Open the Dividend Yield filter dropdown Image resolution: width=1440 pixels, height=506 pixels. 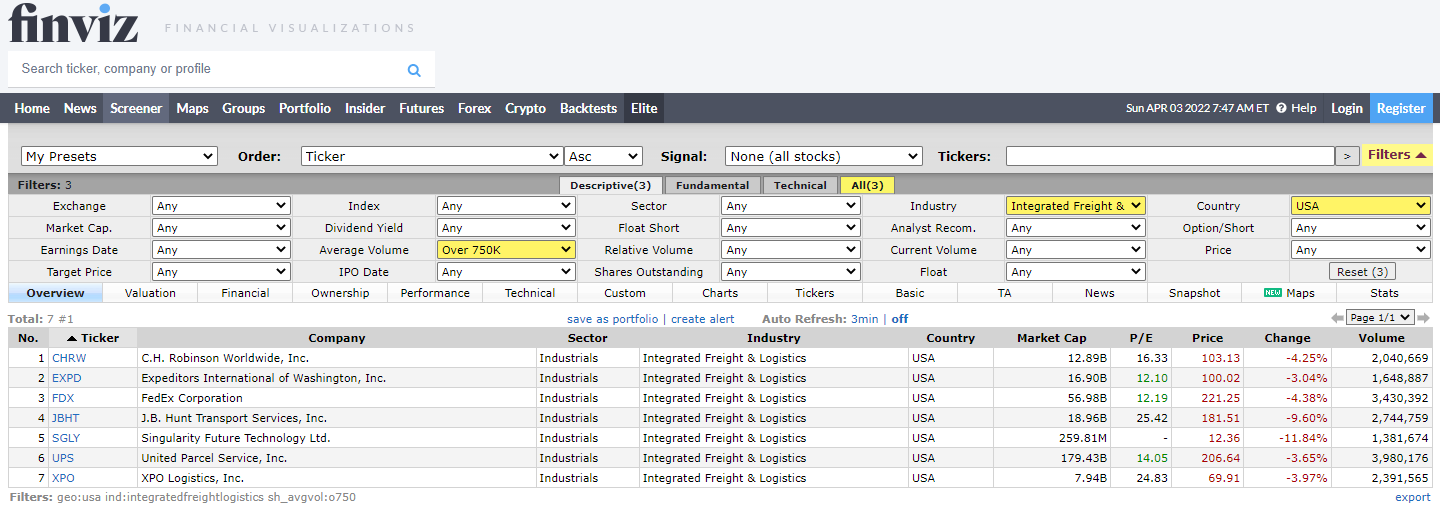point(506,228)
